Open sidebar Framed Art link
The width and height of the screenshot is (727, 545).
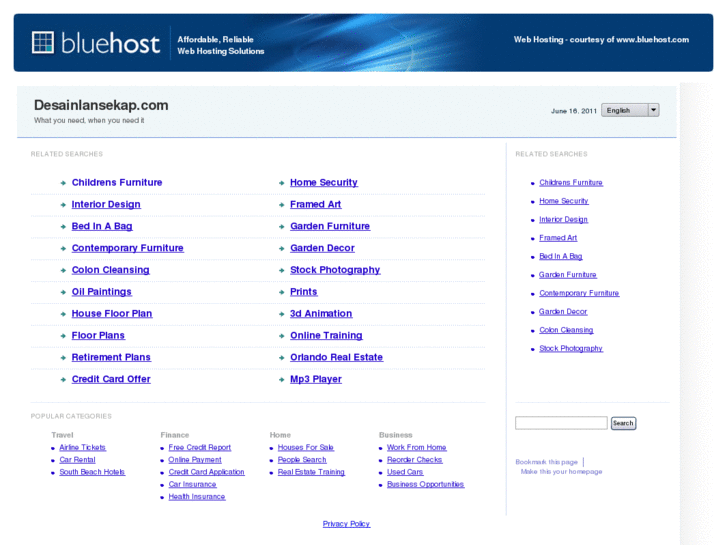[558, 237]
